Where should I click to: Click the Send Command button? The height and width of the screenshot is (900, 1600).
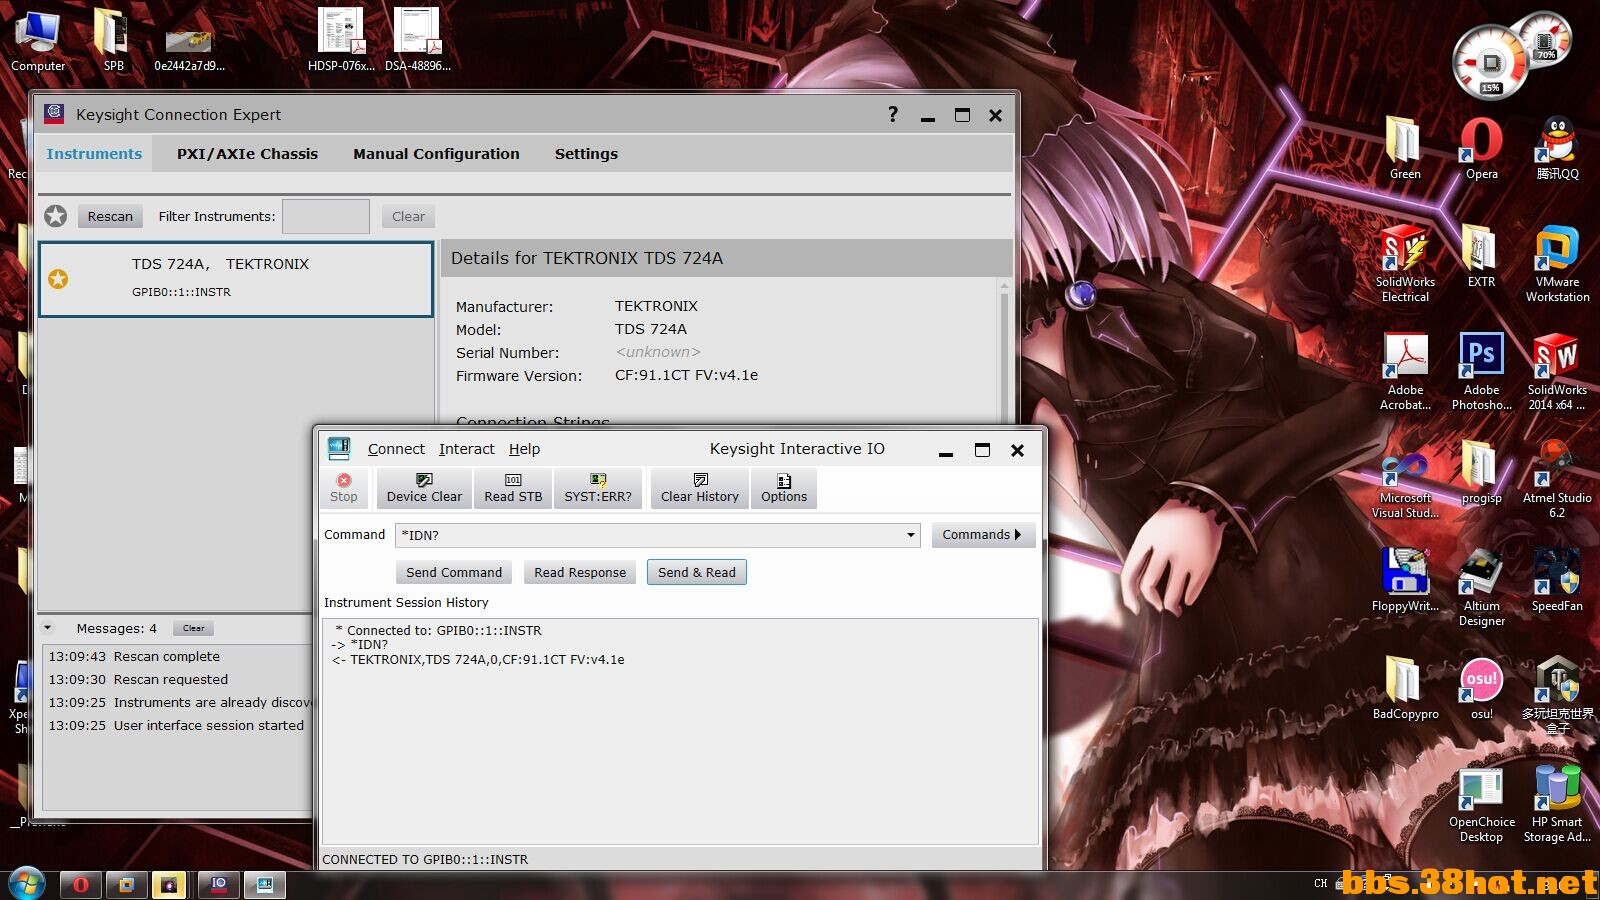point(454,572)
